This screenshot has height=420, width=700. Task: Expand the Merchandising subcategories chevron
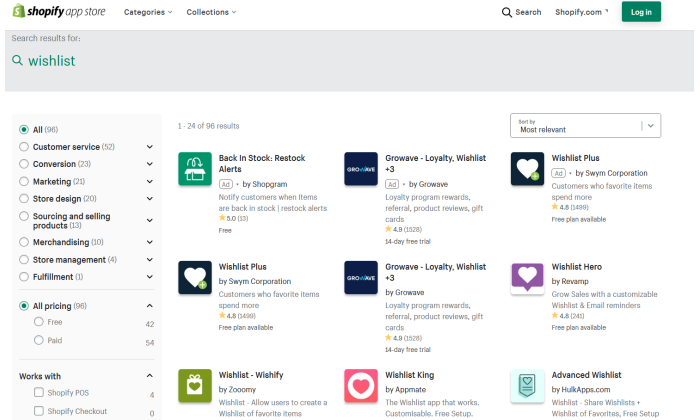(x=150, y=242)
